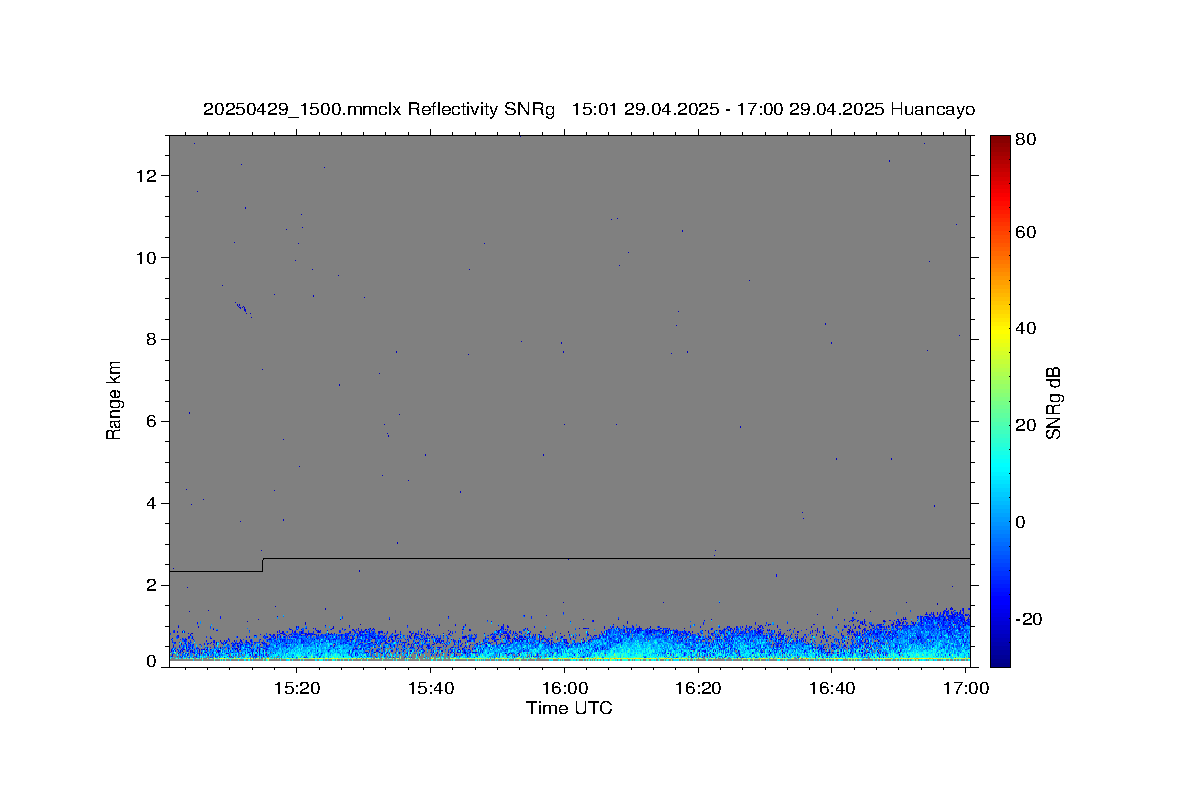Click the 16:00 time tick label

point(565,688)
